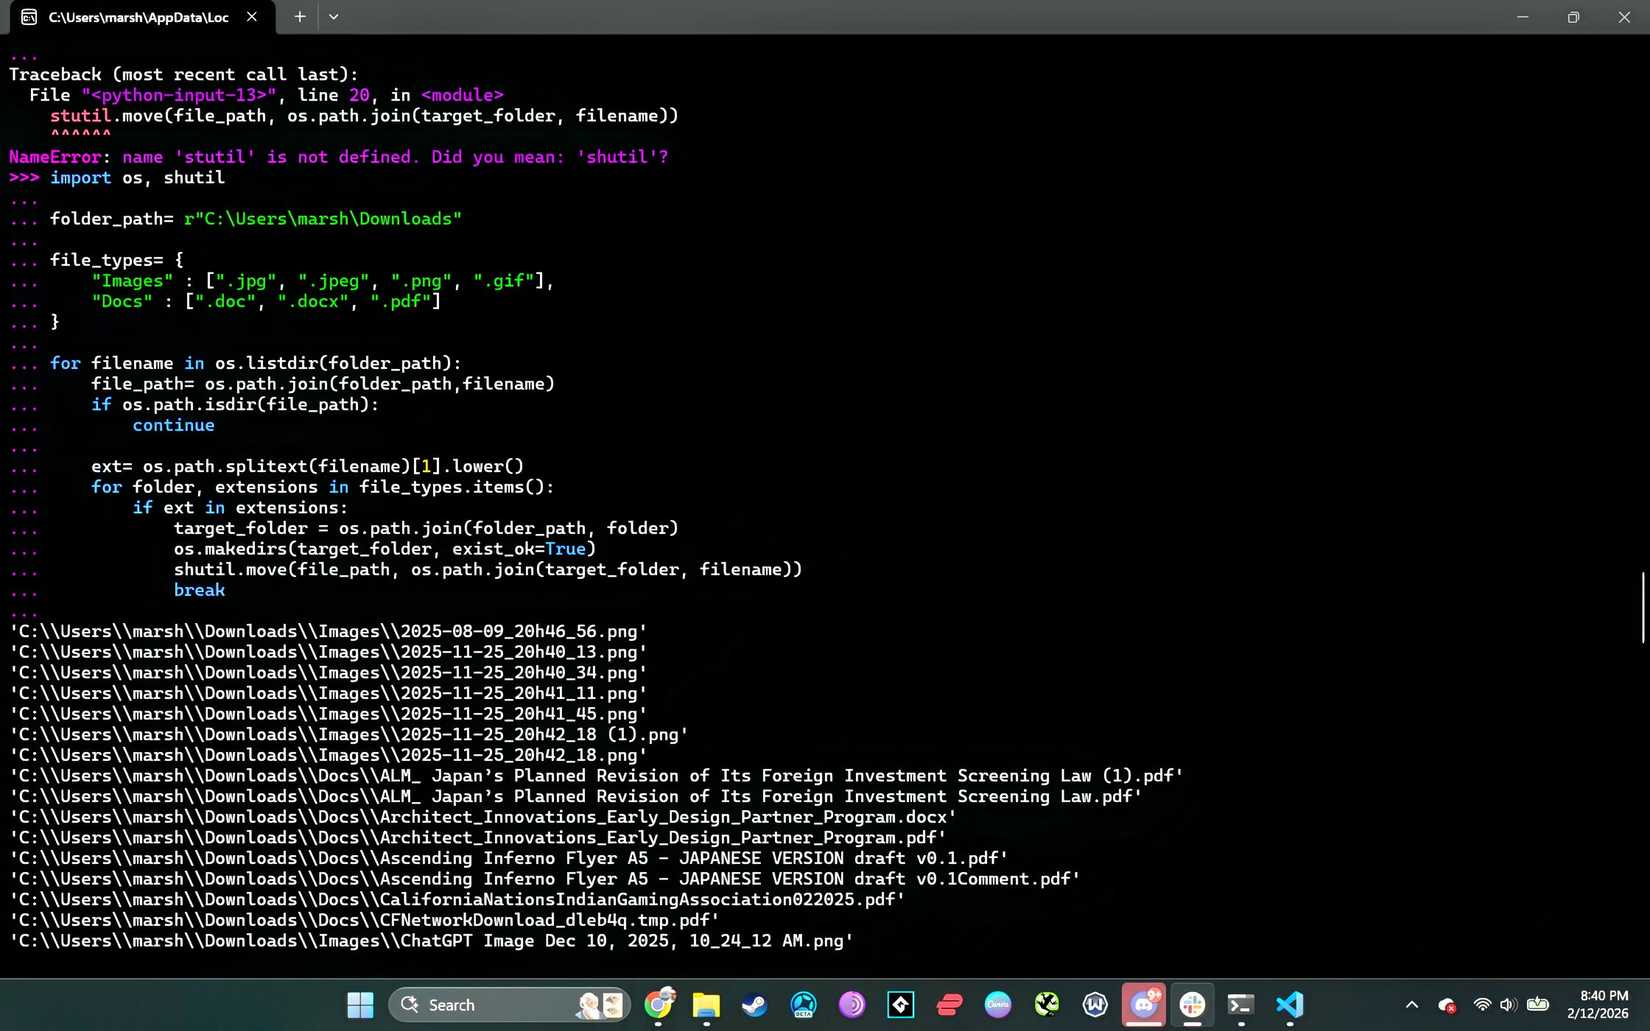The height and width of the screenshot is (1031, 1650).
Task: Click the "Docs" extensions line
Action: coord(266,301)
